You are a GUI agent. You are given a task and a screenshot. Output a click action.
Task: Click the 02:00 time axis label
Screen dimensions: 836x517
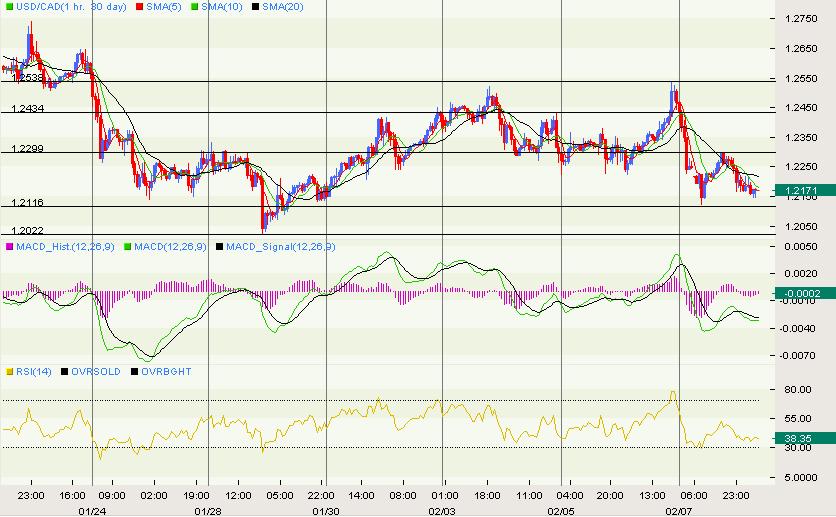pos(154,496)
